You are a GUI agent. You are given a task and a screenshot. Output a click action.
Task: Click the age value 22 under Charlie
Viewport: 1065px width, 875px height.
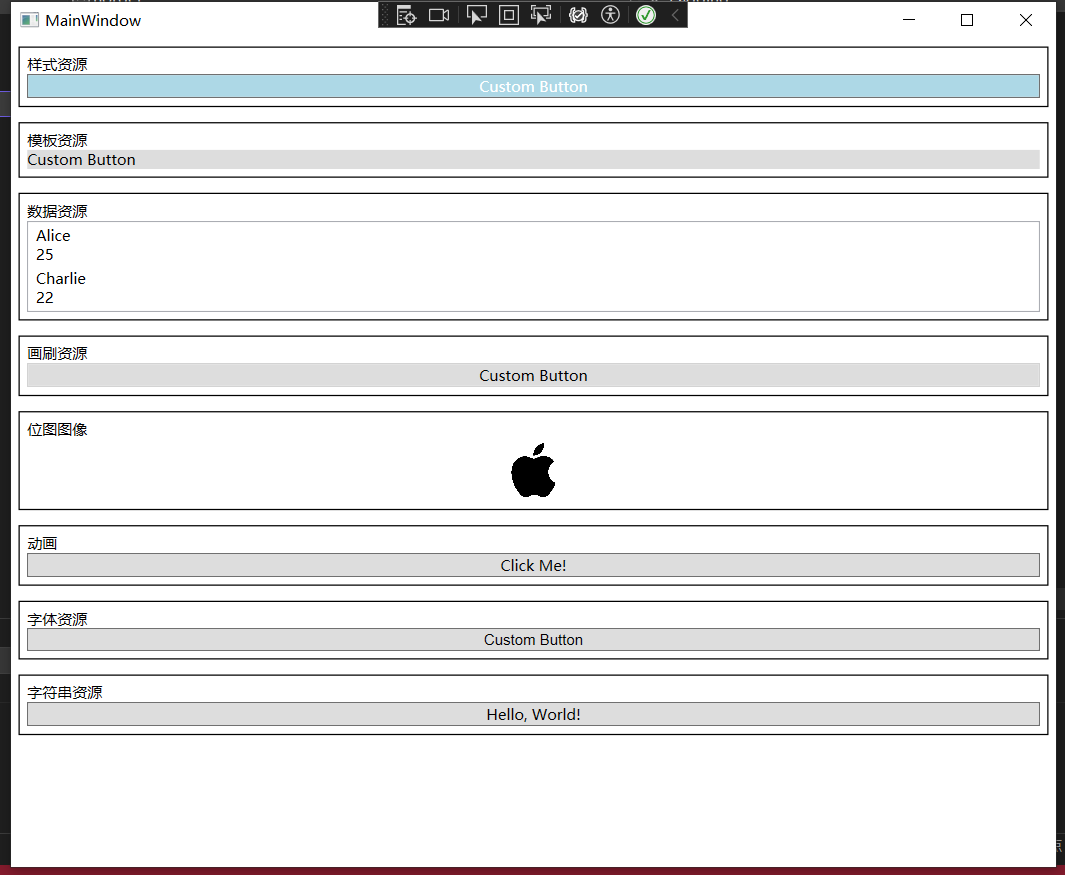coord(45,298)
